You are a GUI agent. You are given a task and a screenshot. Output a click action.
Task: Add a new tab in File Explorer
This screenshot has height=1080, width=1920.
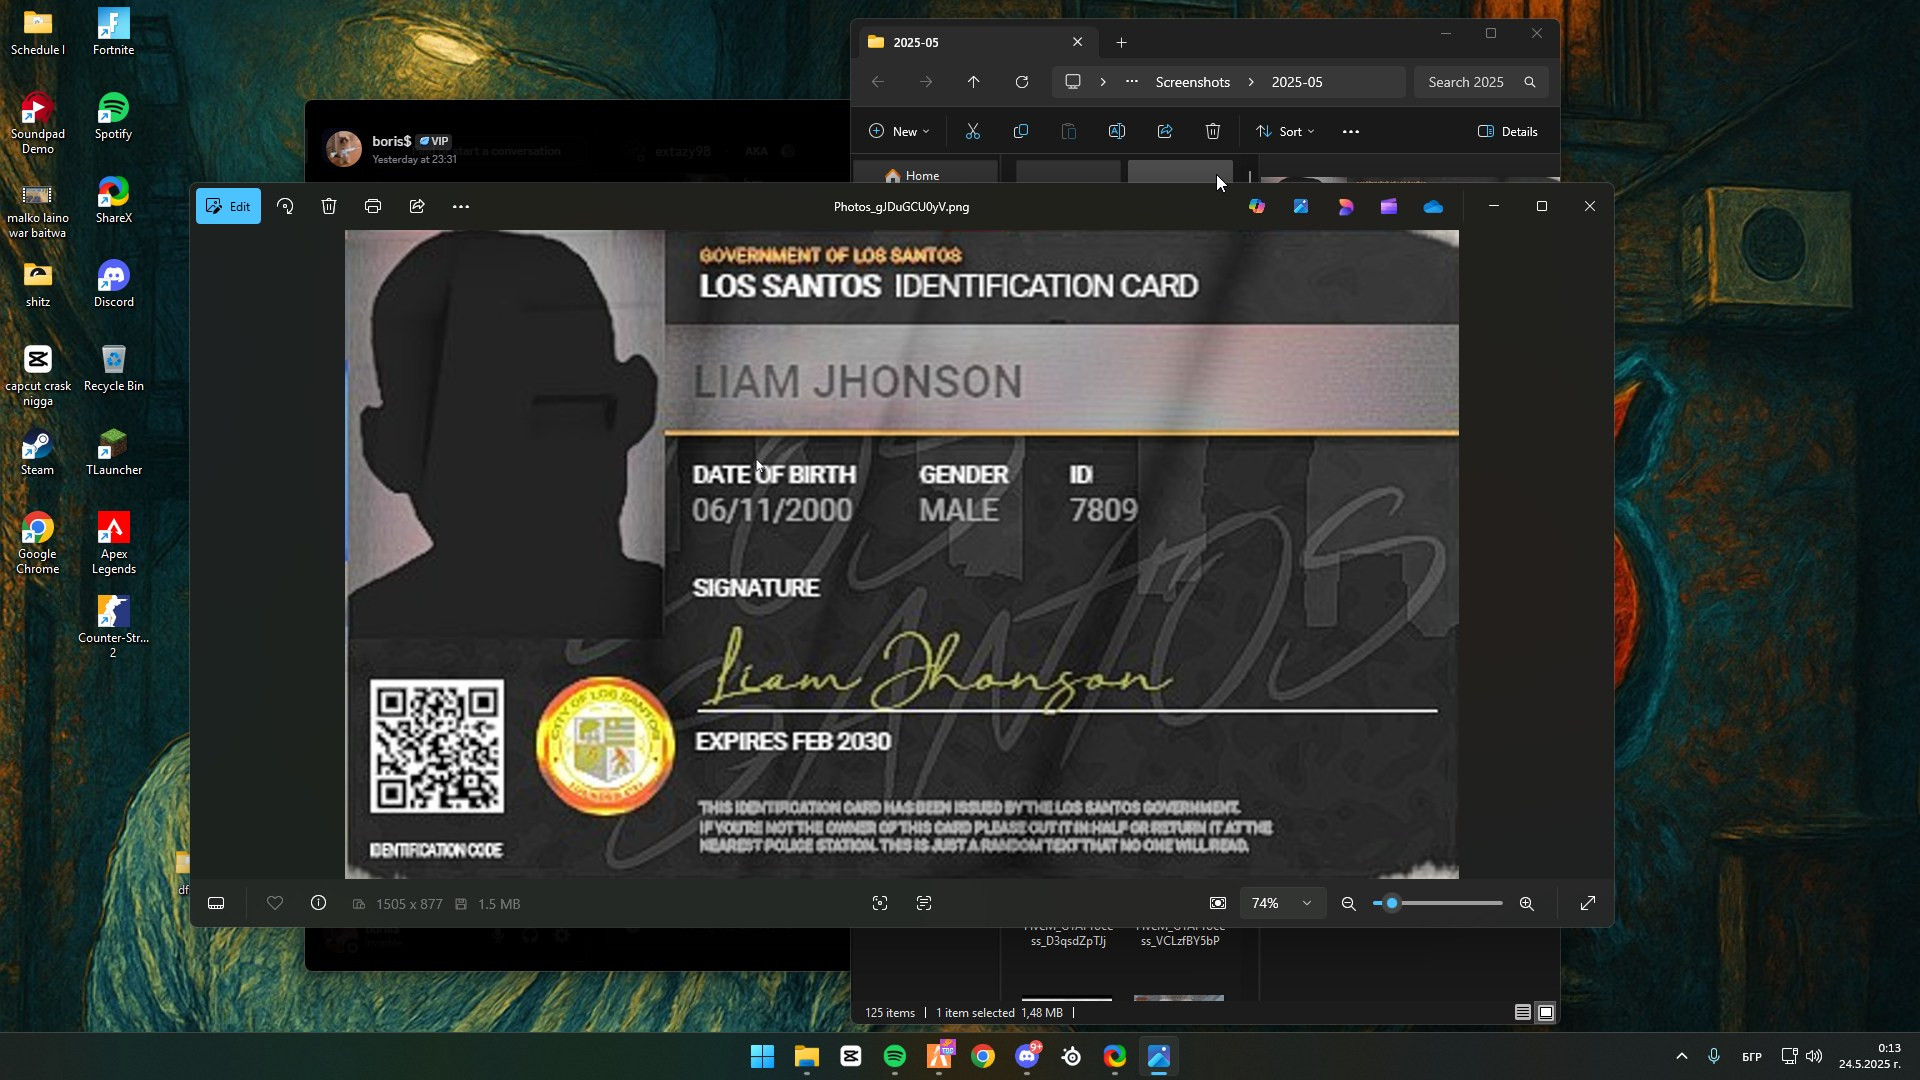coord(1121,42)
